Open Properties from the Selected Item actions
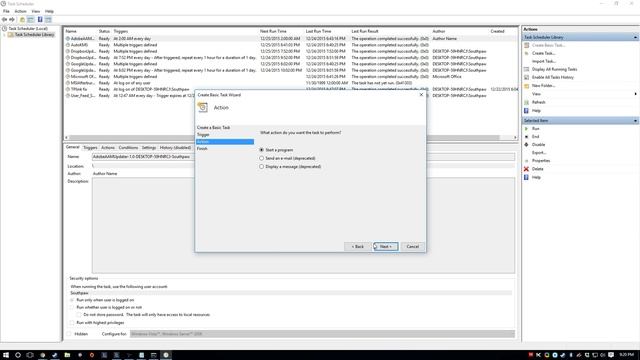Image resolution: width=640 pixels, height=360 pixels. coord(541,161)
